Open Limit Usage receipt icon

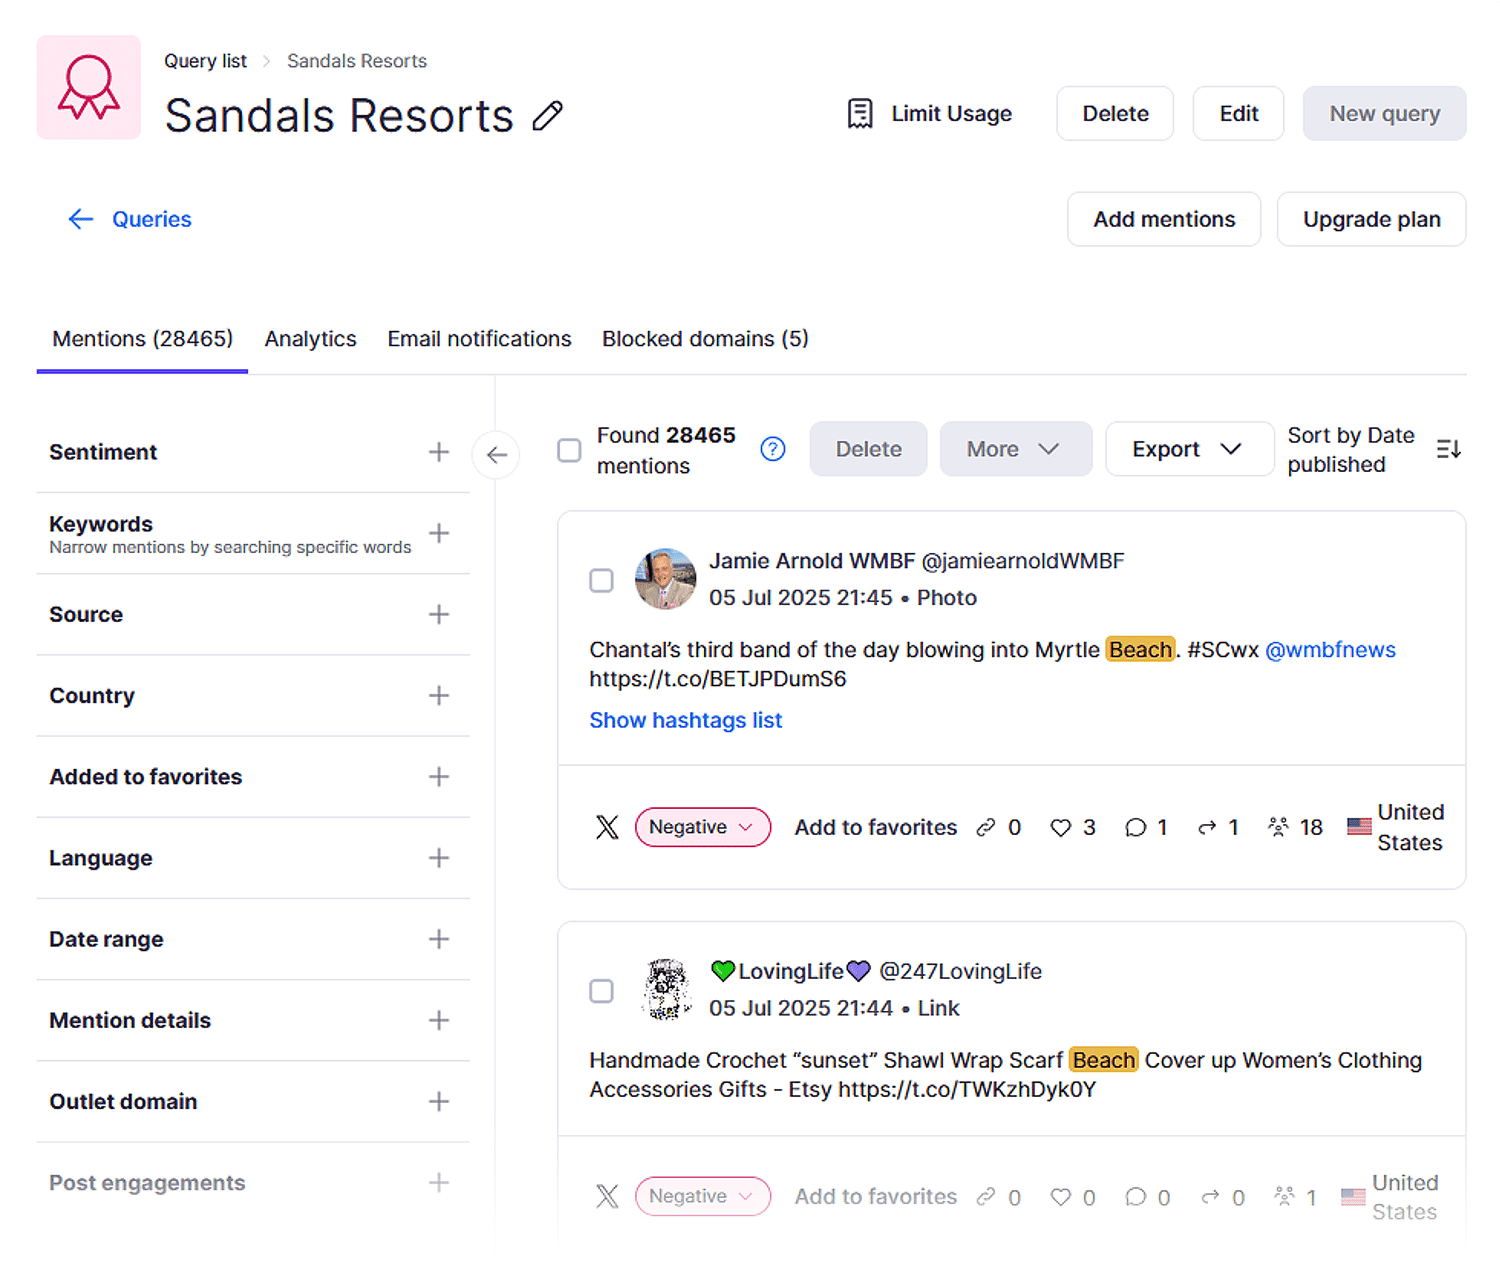tap(860, 114)
